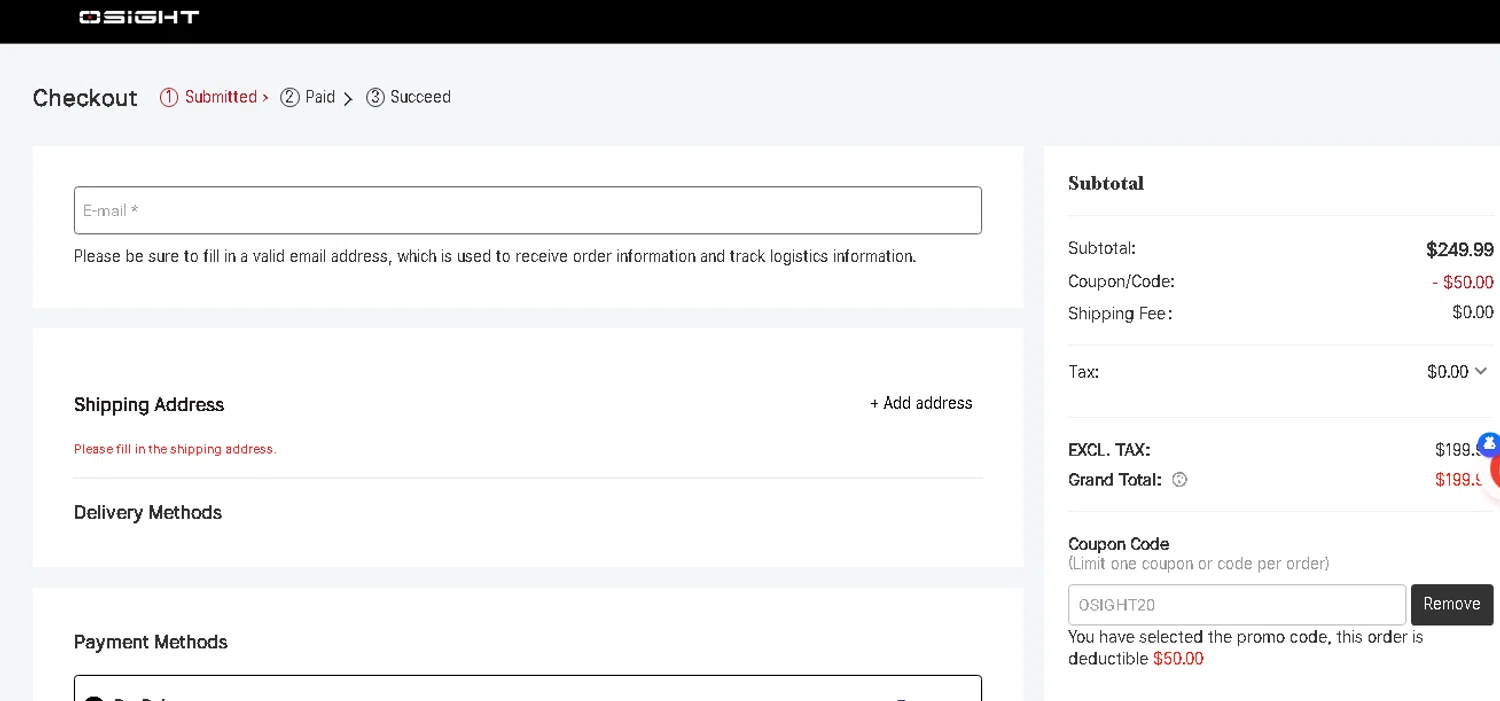Click the valid email address notice text
Image resolution: width=1500 pixels, height=701 pixels.
click(495, 256)
